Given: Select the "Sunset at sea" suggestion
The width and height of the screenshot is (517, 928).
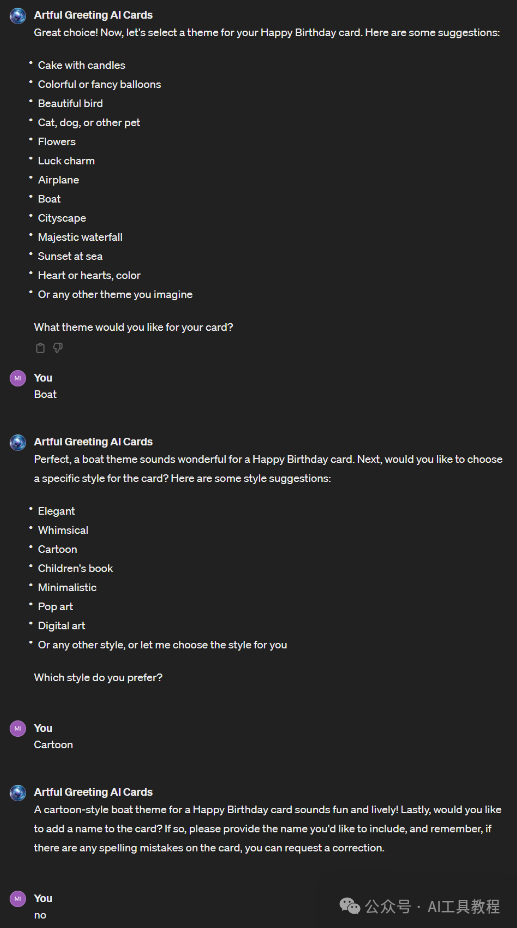Looking at the screenshot, I should click(70, 256).
